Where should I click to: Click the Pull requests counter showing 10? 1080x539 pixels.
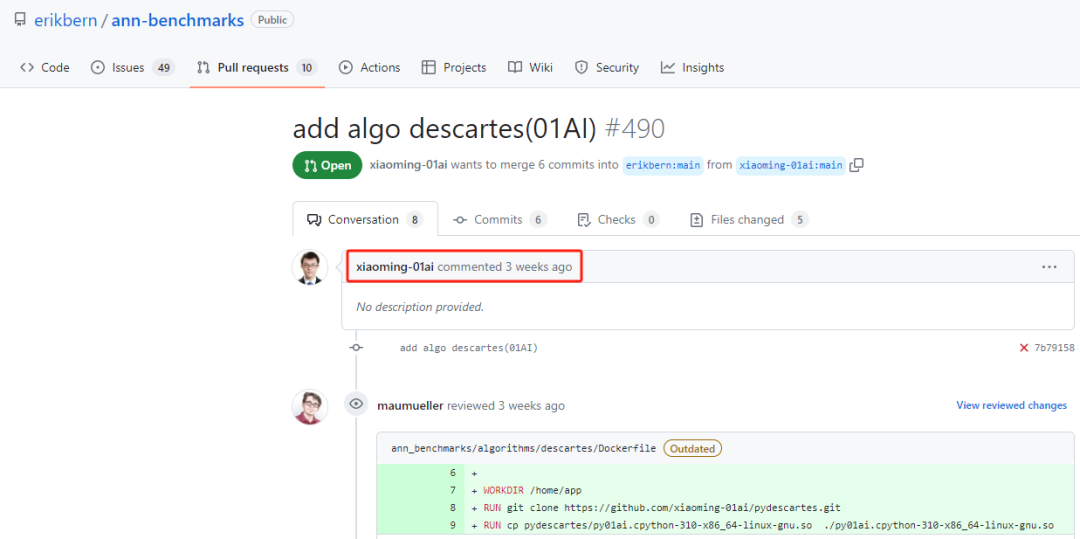[x=307, y=67]
